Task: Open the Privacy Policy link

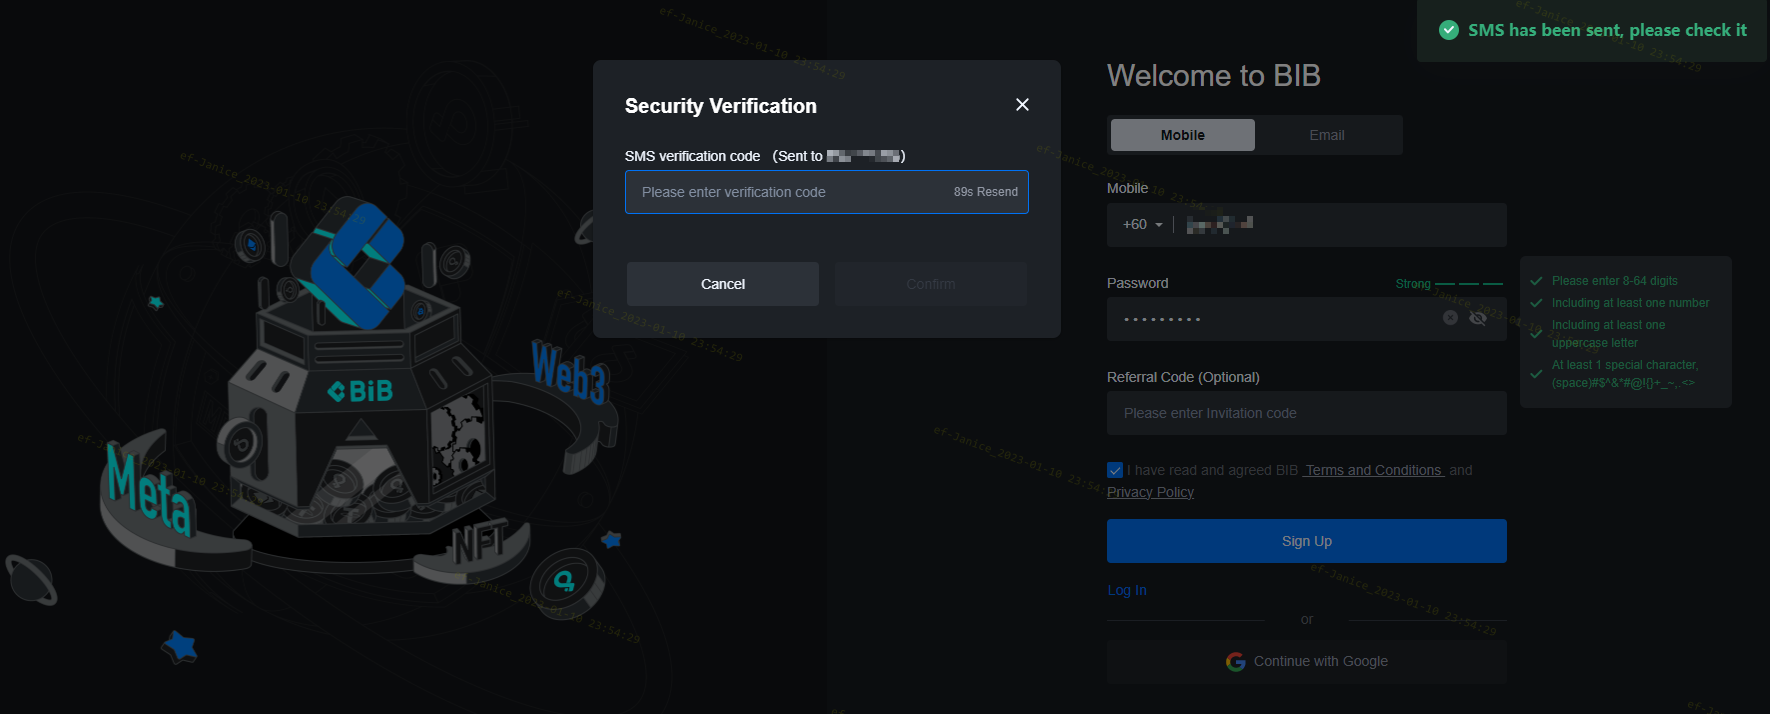Action: point(1150,492)
